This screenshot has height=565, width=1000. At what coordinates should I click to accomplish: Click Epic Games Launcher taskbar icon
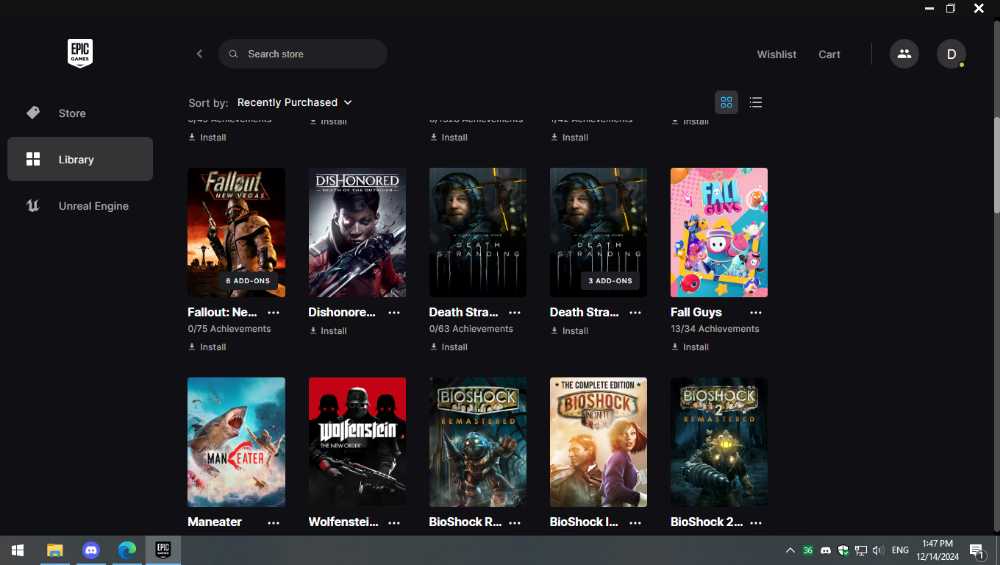point(163,550)
